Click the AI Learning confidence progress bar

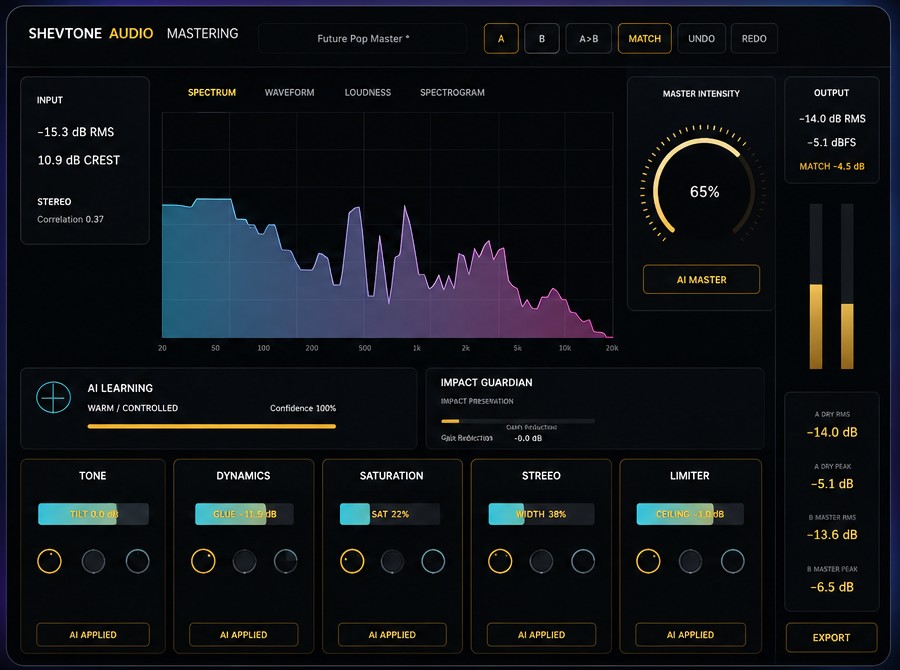tap(212, 427)
